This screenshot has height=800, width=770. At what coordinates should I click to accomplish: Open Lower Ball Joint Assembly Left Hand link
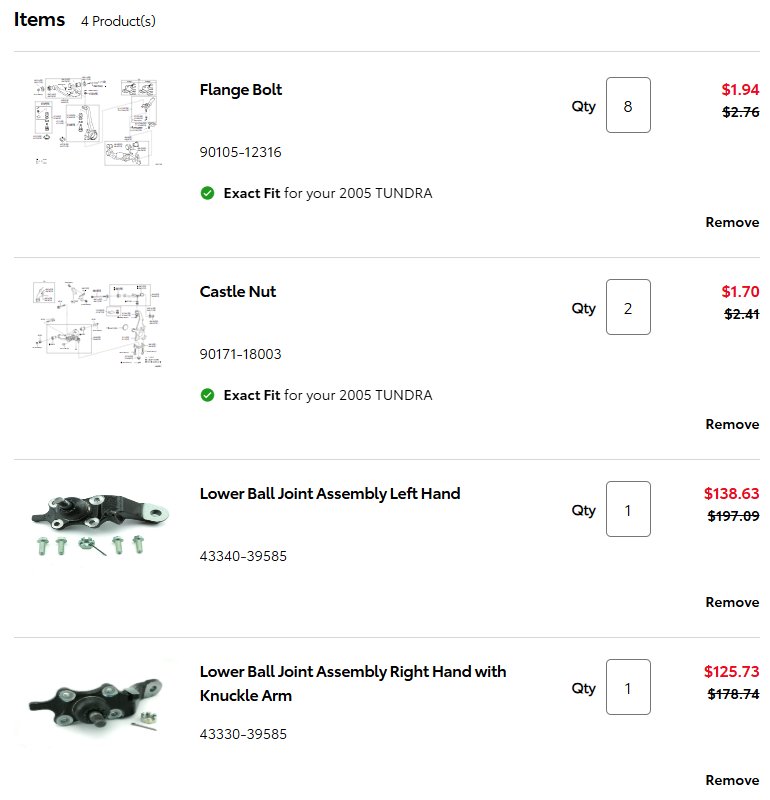tap(330, 494)
